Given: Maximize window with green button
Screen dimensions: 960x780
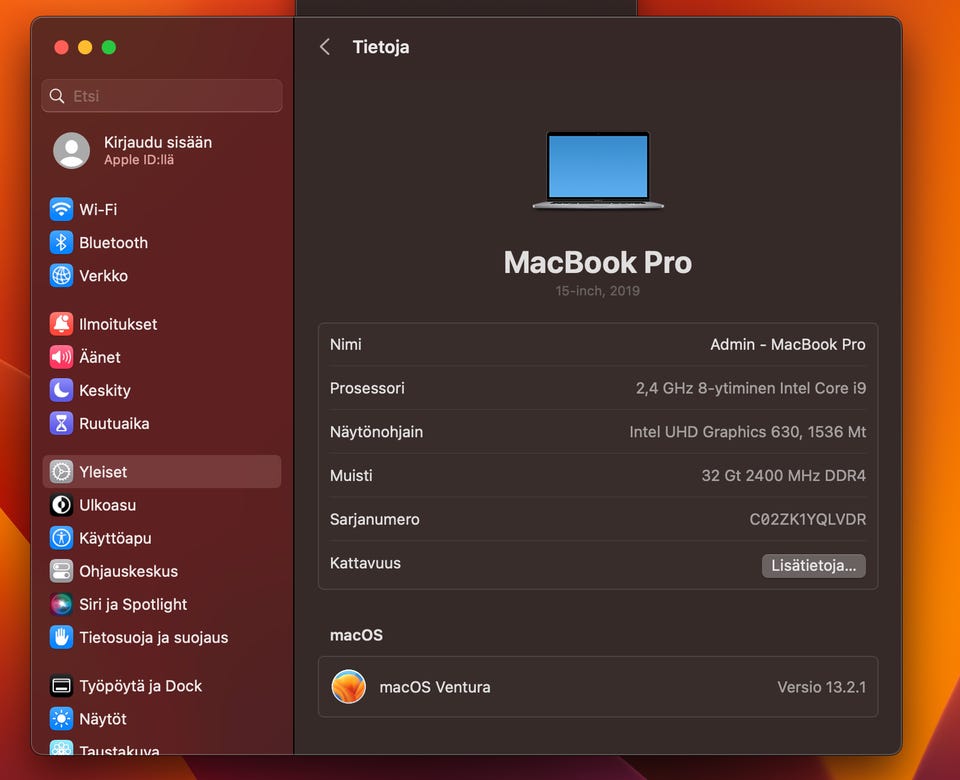Looking at the screenshot, I should [x=109, y=47].
